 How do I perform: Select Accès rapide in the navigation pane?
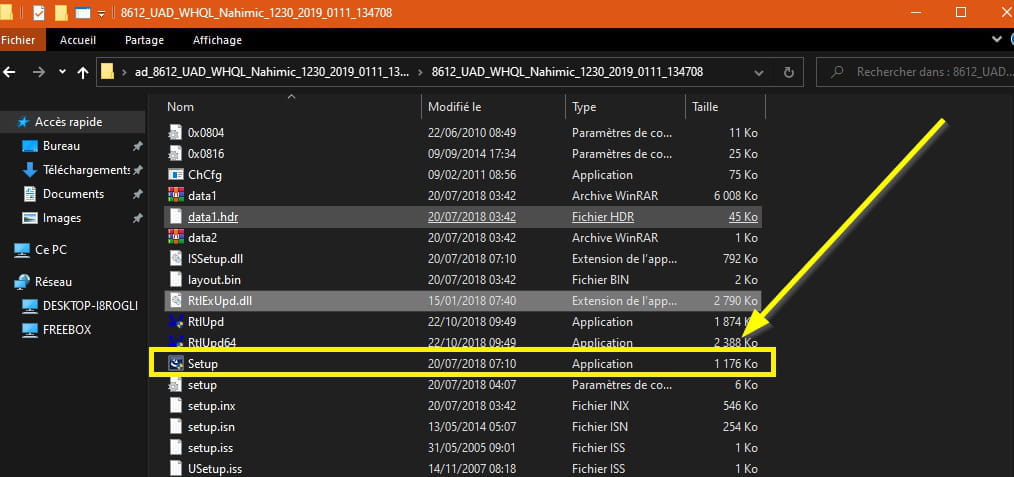68,122
